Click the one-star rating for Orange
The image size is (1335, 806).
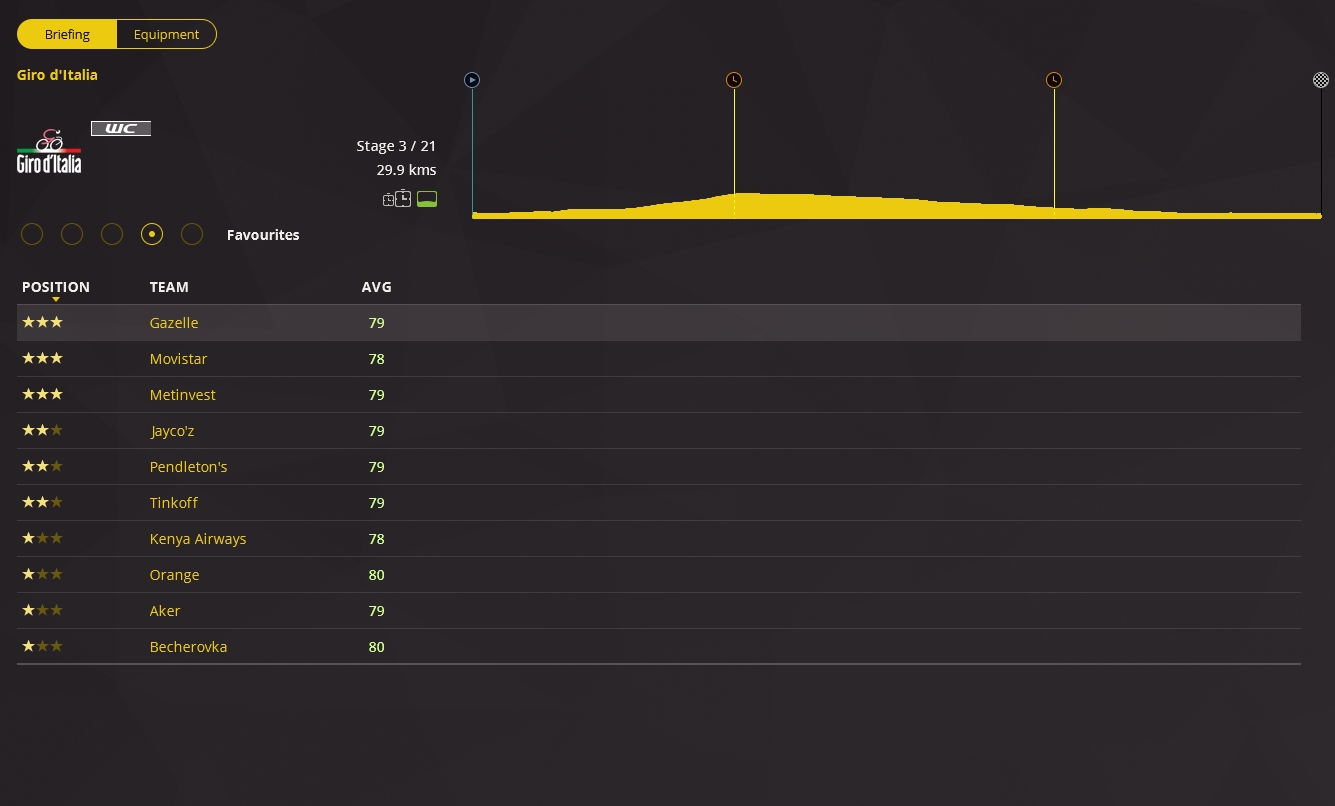[x=42, y=574]
